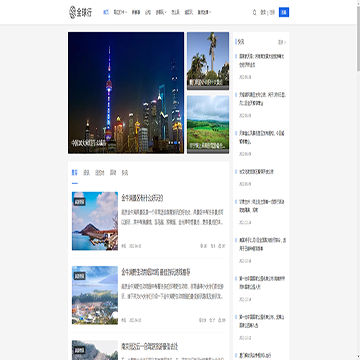Open the Shanghai night skyline banner image
Viewport: 360px width, 360px height.
pos(126,93)
